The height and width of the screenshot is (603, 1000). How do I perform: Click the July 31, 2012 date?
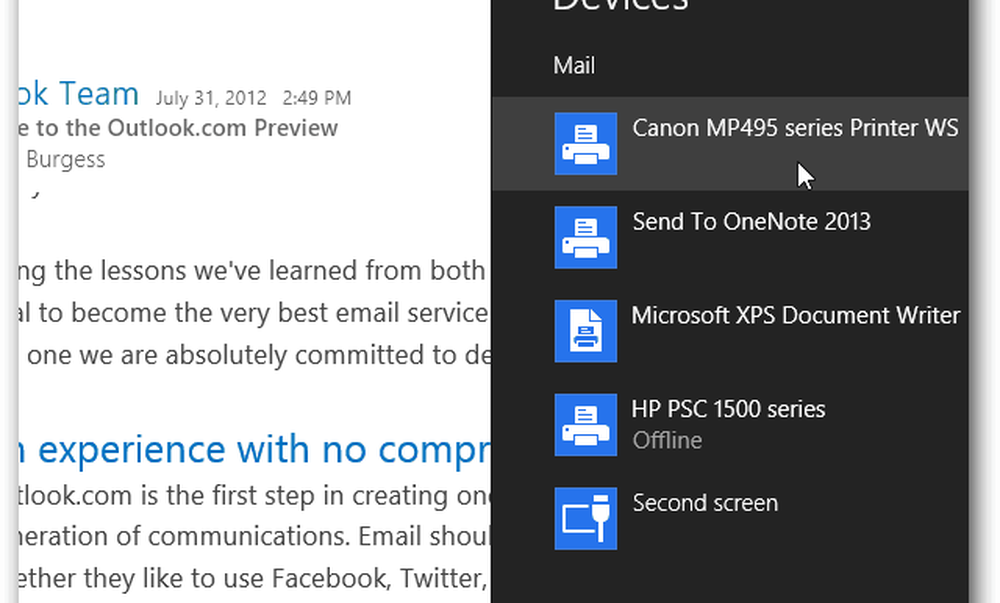tap(211, 98)
